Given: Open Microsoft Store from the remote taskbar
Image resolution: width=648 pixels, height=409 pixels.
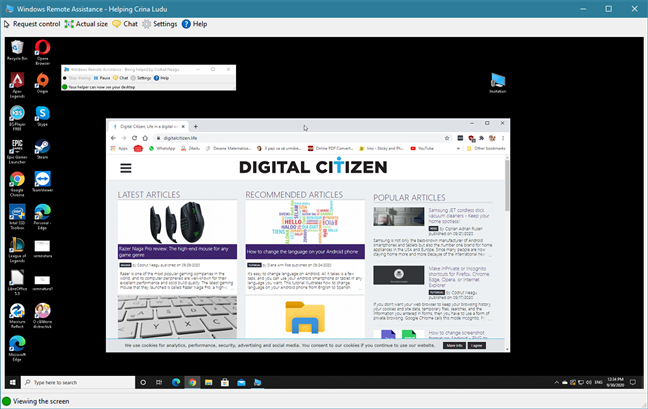Looking at the screenshot, I should 225,382.
